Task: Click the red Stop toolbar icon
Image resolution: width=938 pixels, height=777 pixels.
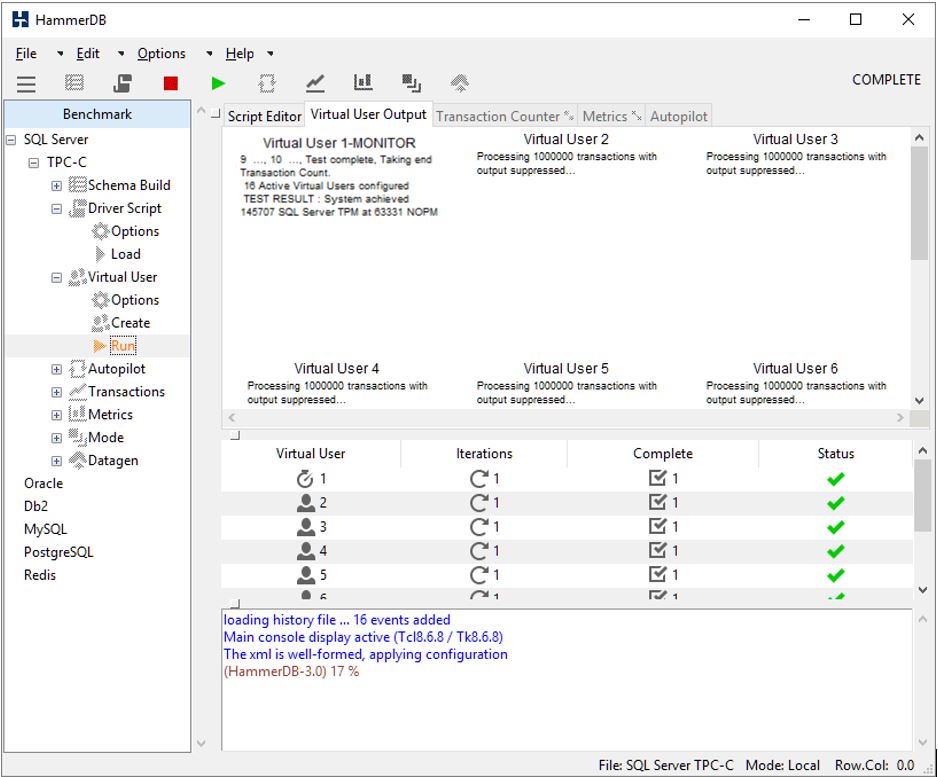Action: coord(170,84)
